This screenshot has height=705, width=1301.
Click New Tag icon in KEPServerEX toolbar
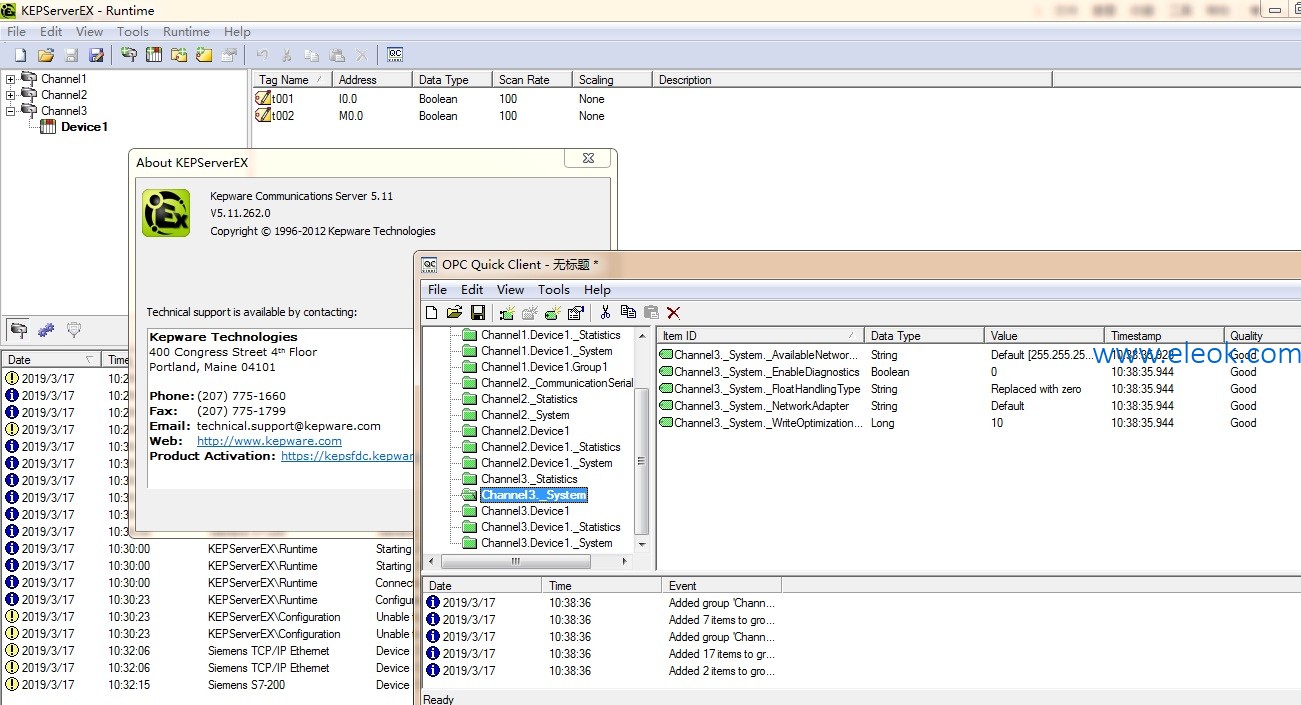(x=204, y=55)
